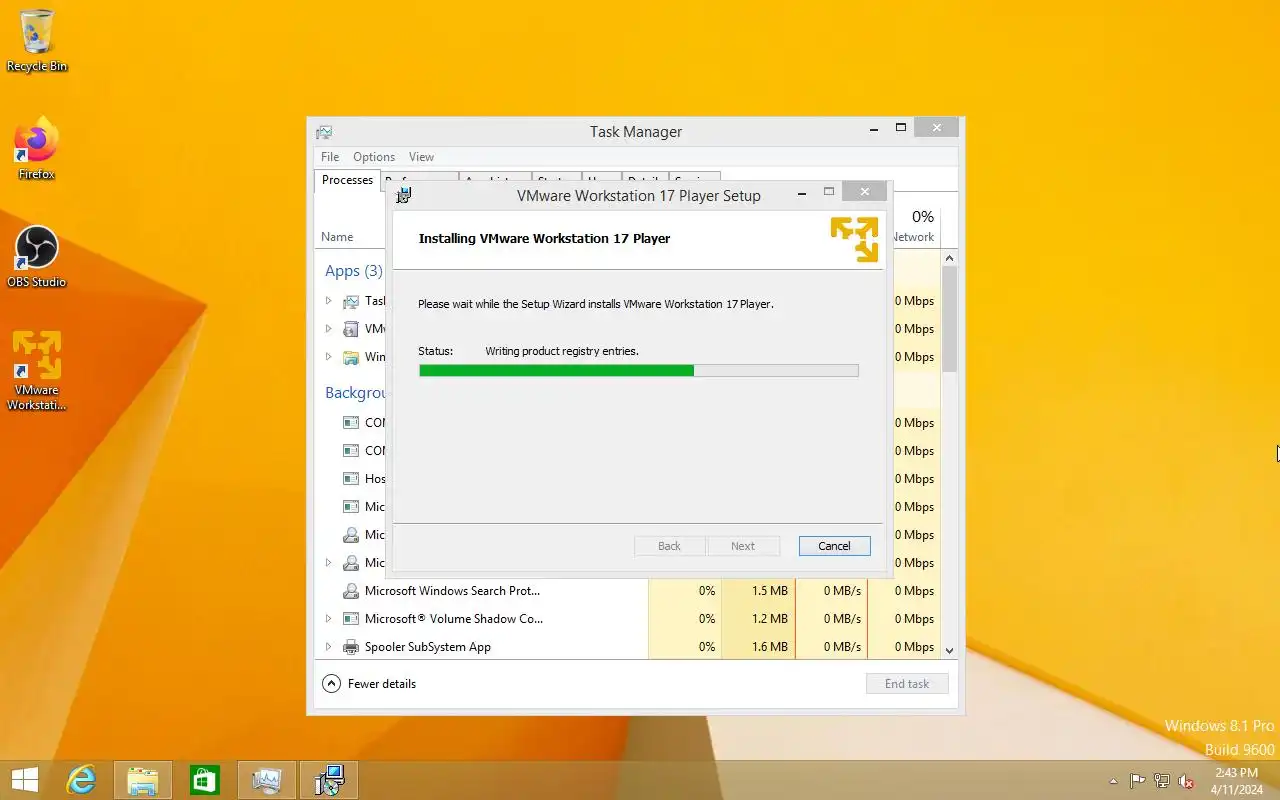Image resolution: width=1280 pixels, height=800 pixels.
Task: Click the Microsoft Volume Shadow Co icon
Action: click(351, 619)
